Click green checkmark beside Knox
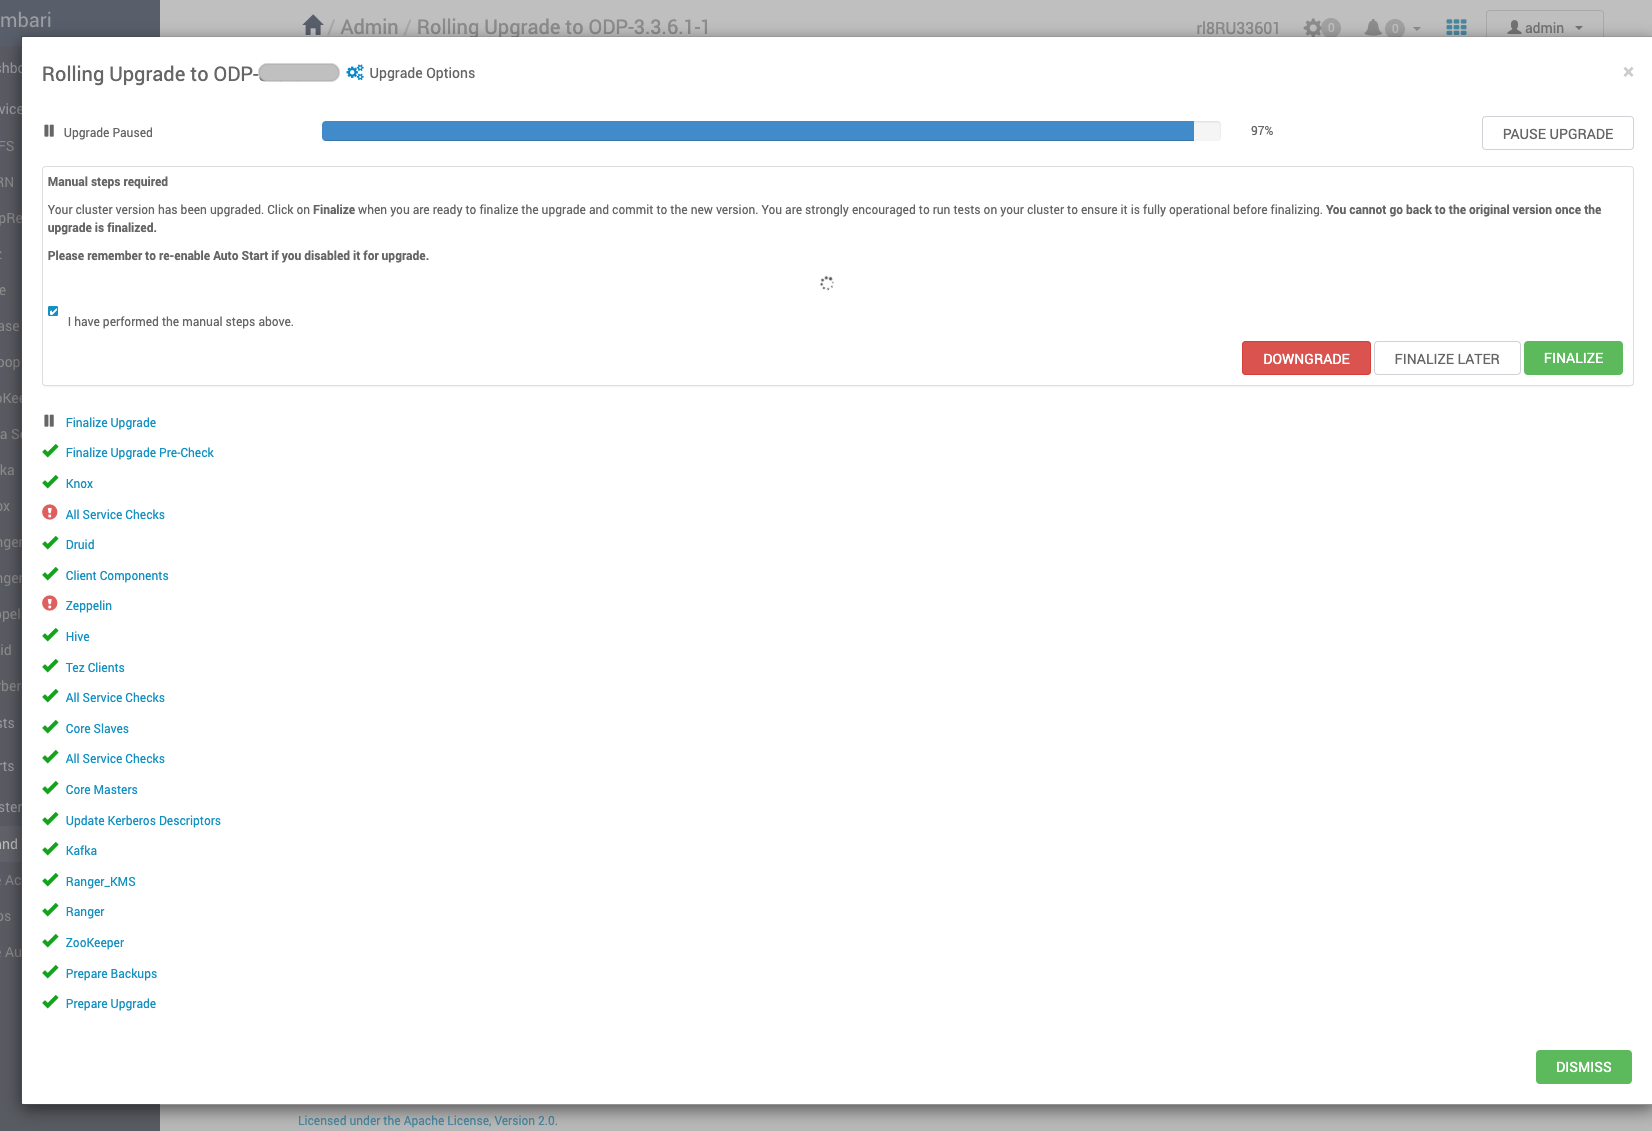This screenshot has height=1131, width=1652. tap(50, 482)
